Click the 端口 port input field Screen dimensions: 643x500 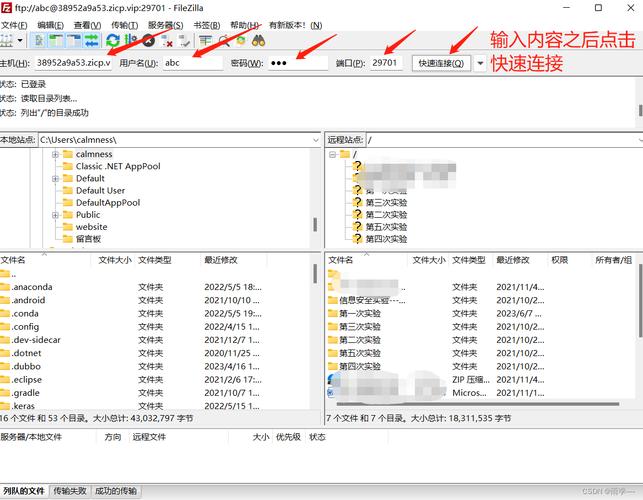point(386,63)
